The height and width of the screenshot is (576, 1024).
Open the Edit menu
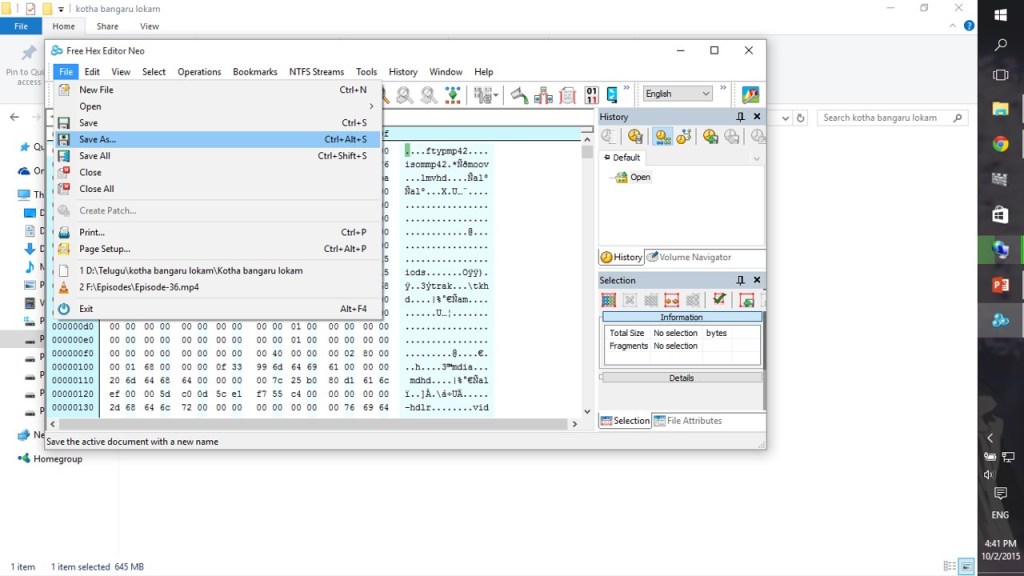click(x=92, y=72)
